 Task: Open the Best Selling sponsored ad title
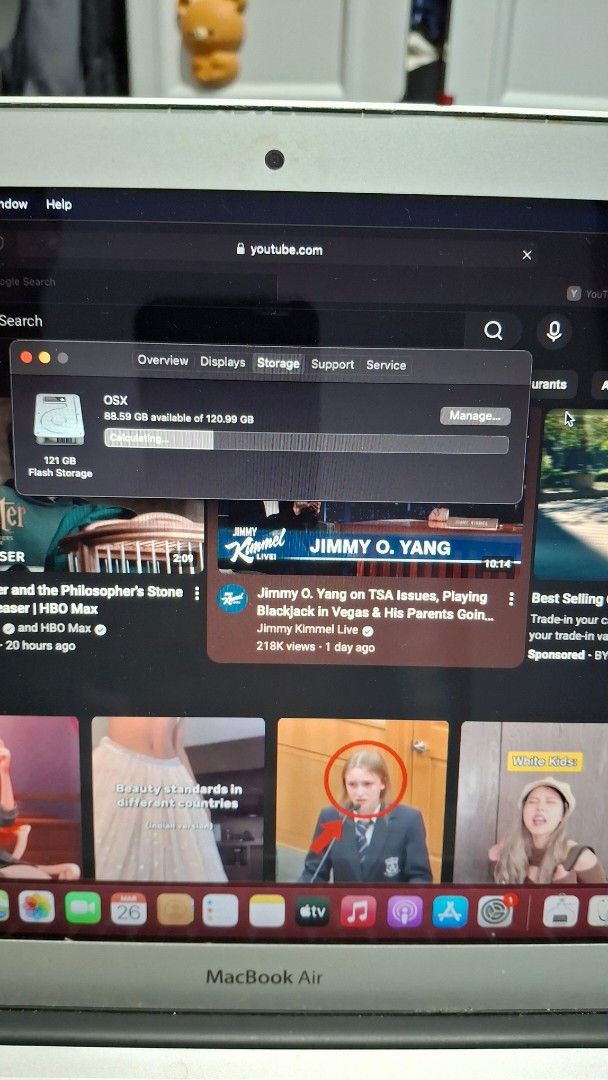(x=569, y=599)
